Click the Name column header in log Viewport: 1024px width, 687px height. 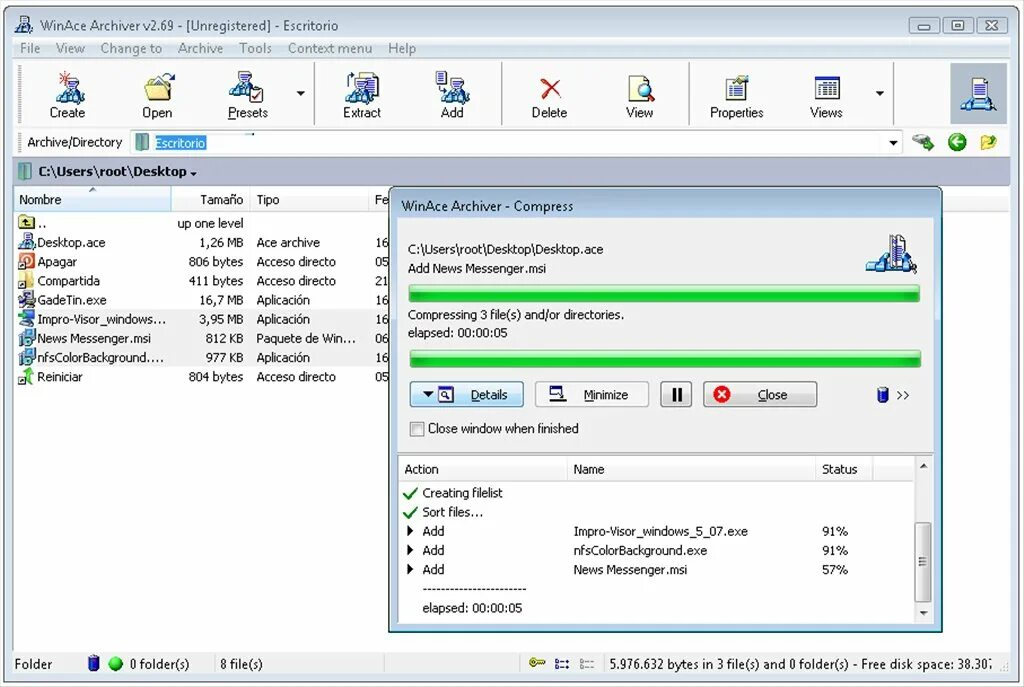pyautogui.click(x=690, y=469)
